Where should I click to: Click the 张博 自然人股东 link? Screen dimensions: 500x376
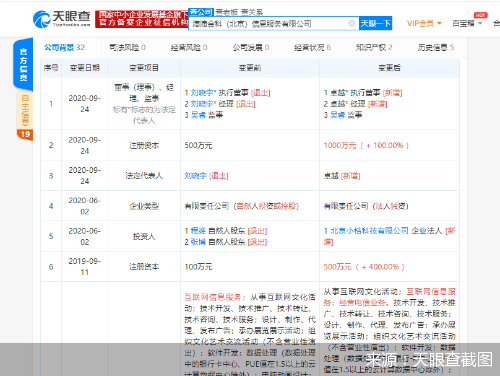[198, 242]
